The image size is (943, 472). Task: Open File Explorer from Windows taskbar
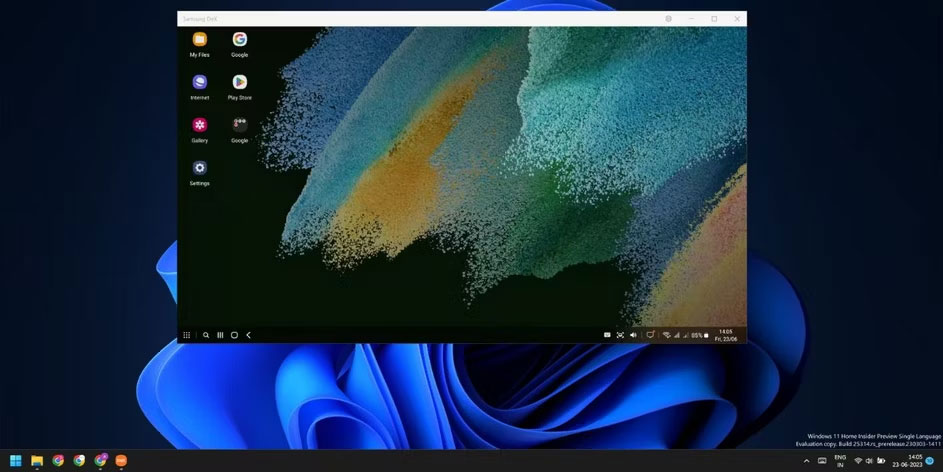[x=37, y=461]
